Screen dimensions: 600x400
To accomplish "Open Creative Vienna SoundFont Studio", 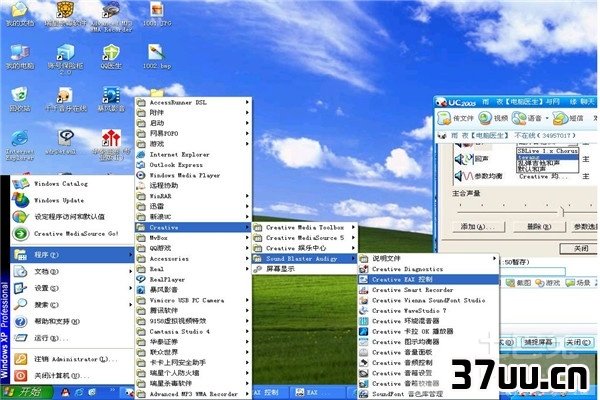I will (429, 300).
